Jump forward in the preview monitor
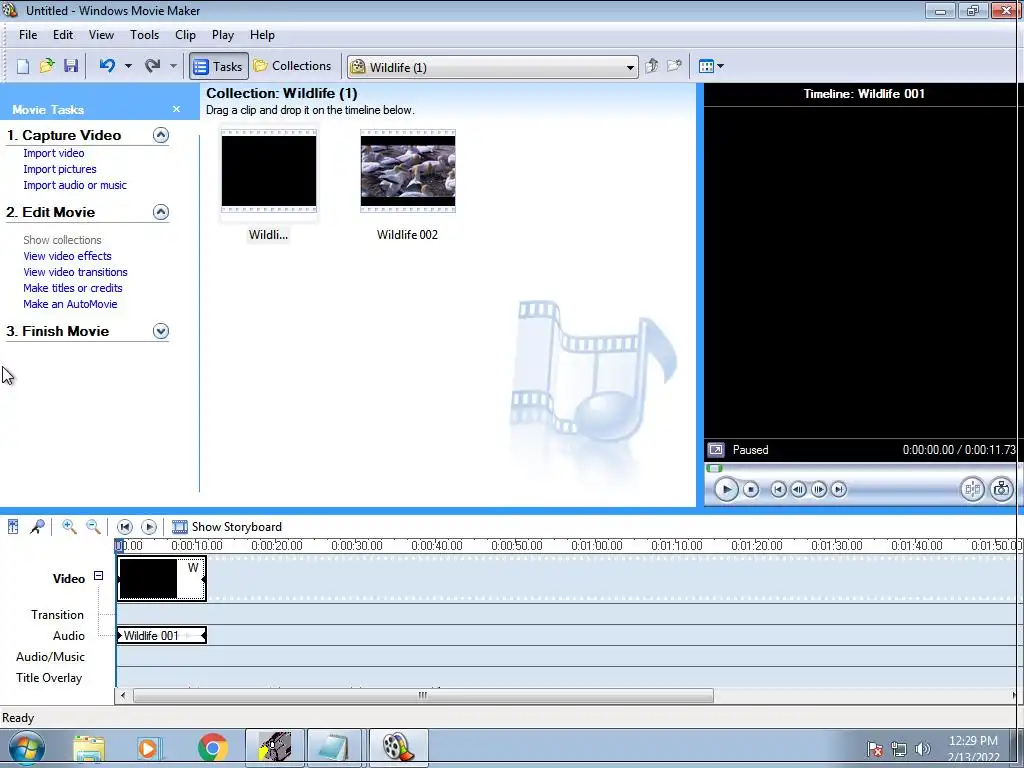 click(x=839, y=489)
